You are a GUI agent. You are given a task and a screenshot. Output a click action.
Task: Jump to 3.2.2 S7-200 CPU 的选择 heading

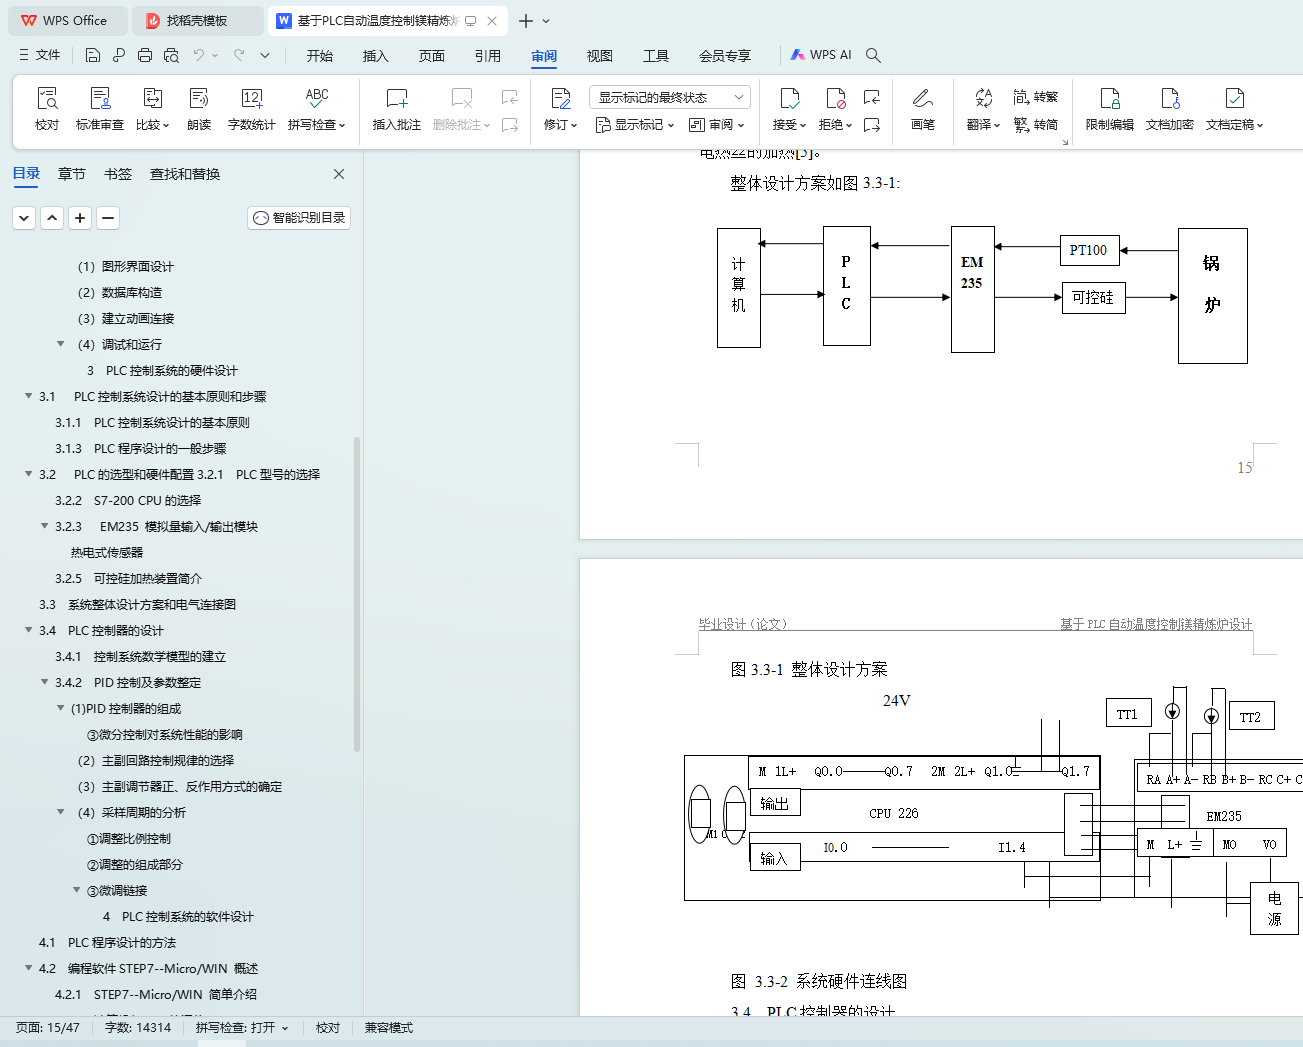click(x=128, y=500)
